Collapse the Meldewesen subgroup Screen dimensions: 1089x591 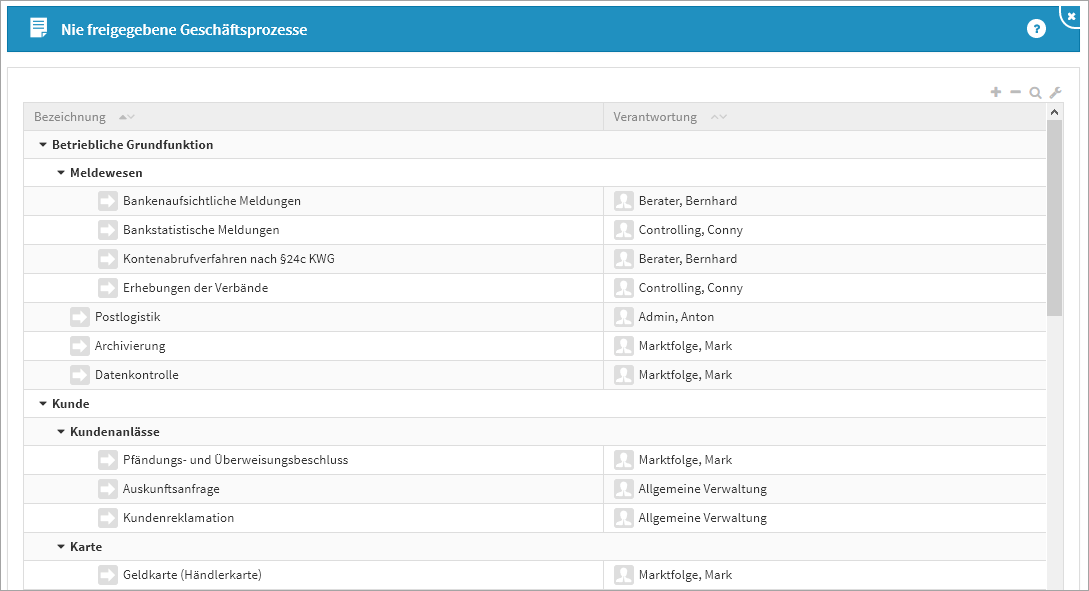[61, 173]
